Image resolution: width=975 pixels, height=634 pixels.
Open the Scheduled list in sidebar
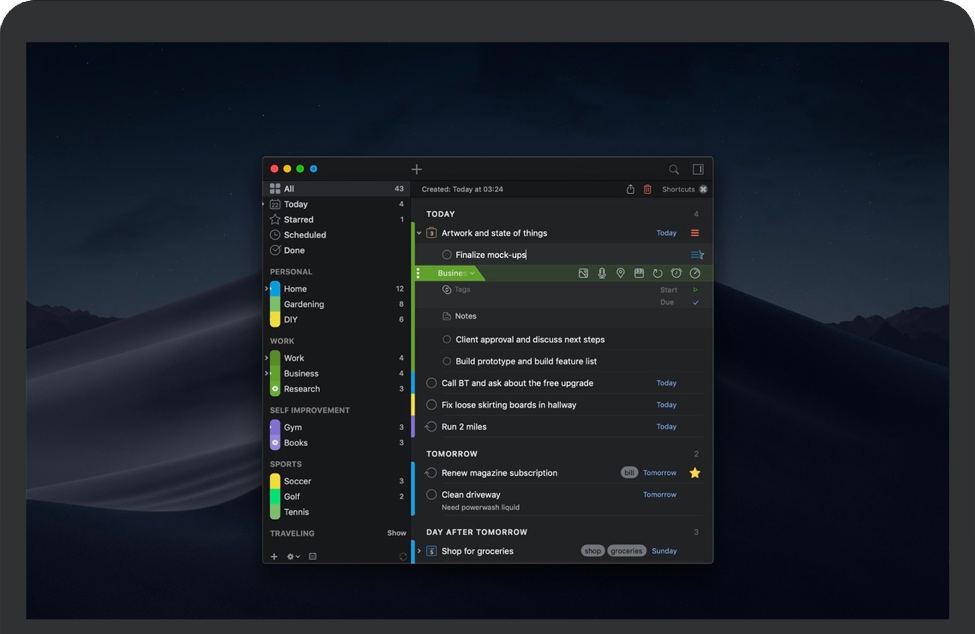(304, 235)
